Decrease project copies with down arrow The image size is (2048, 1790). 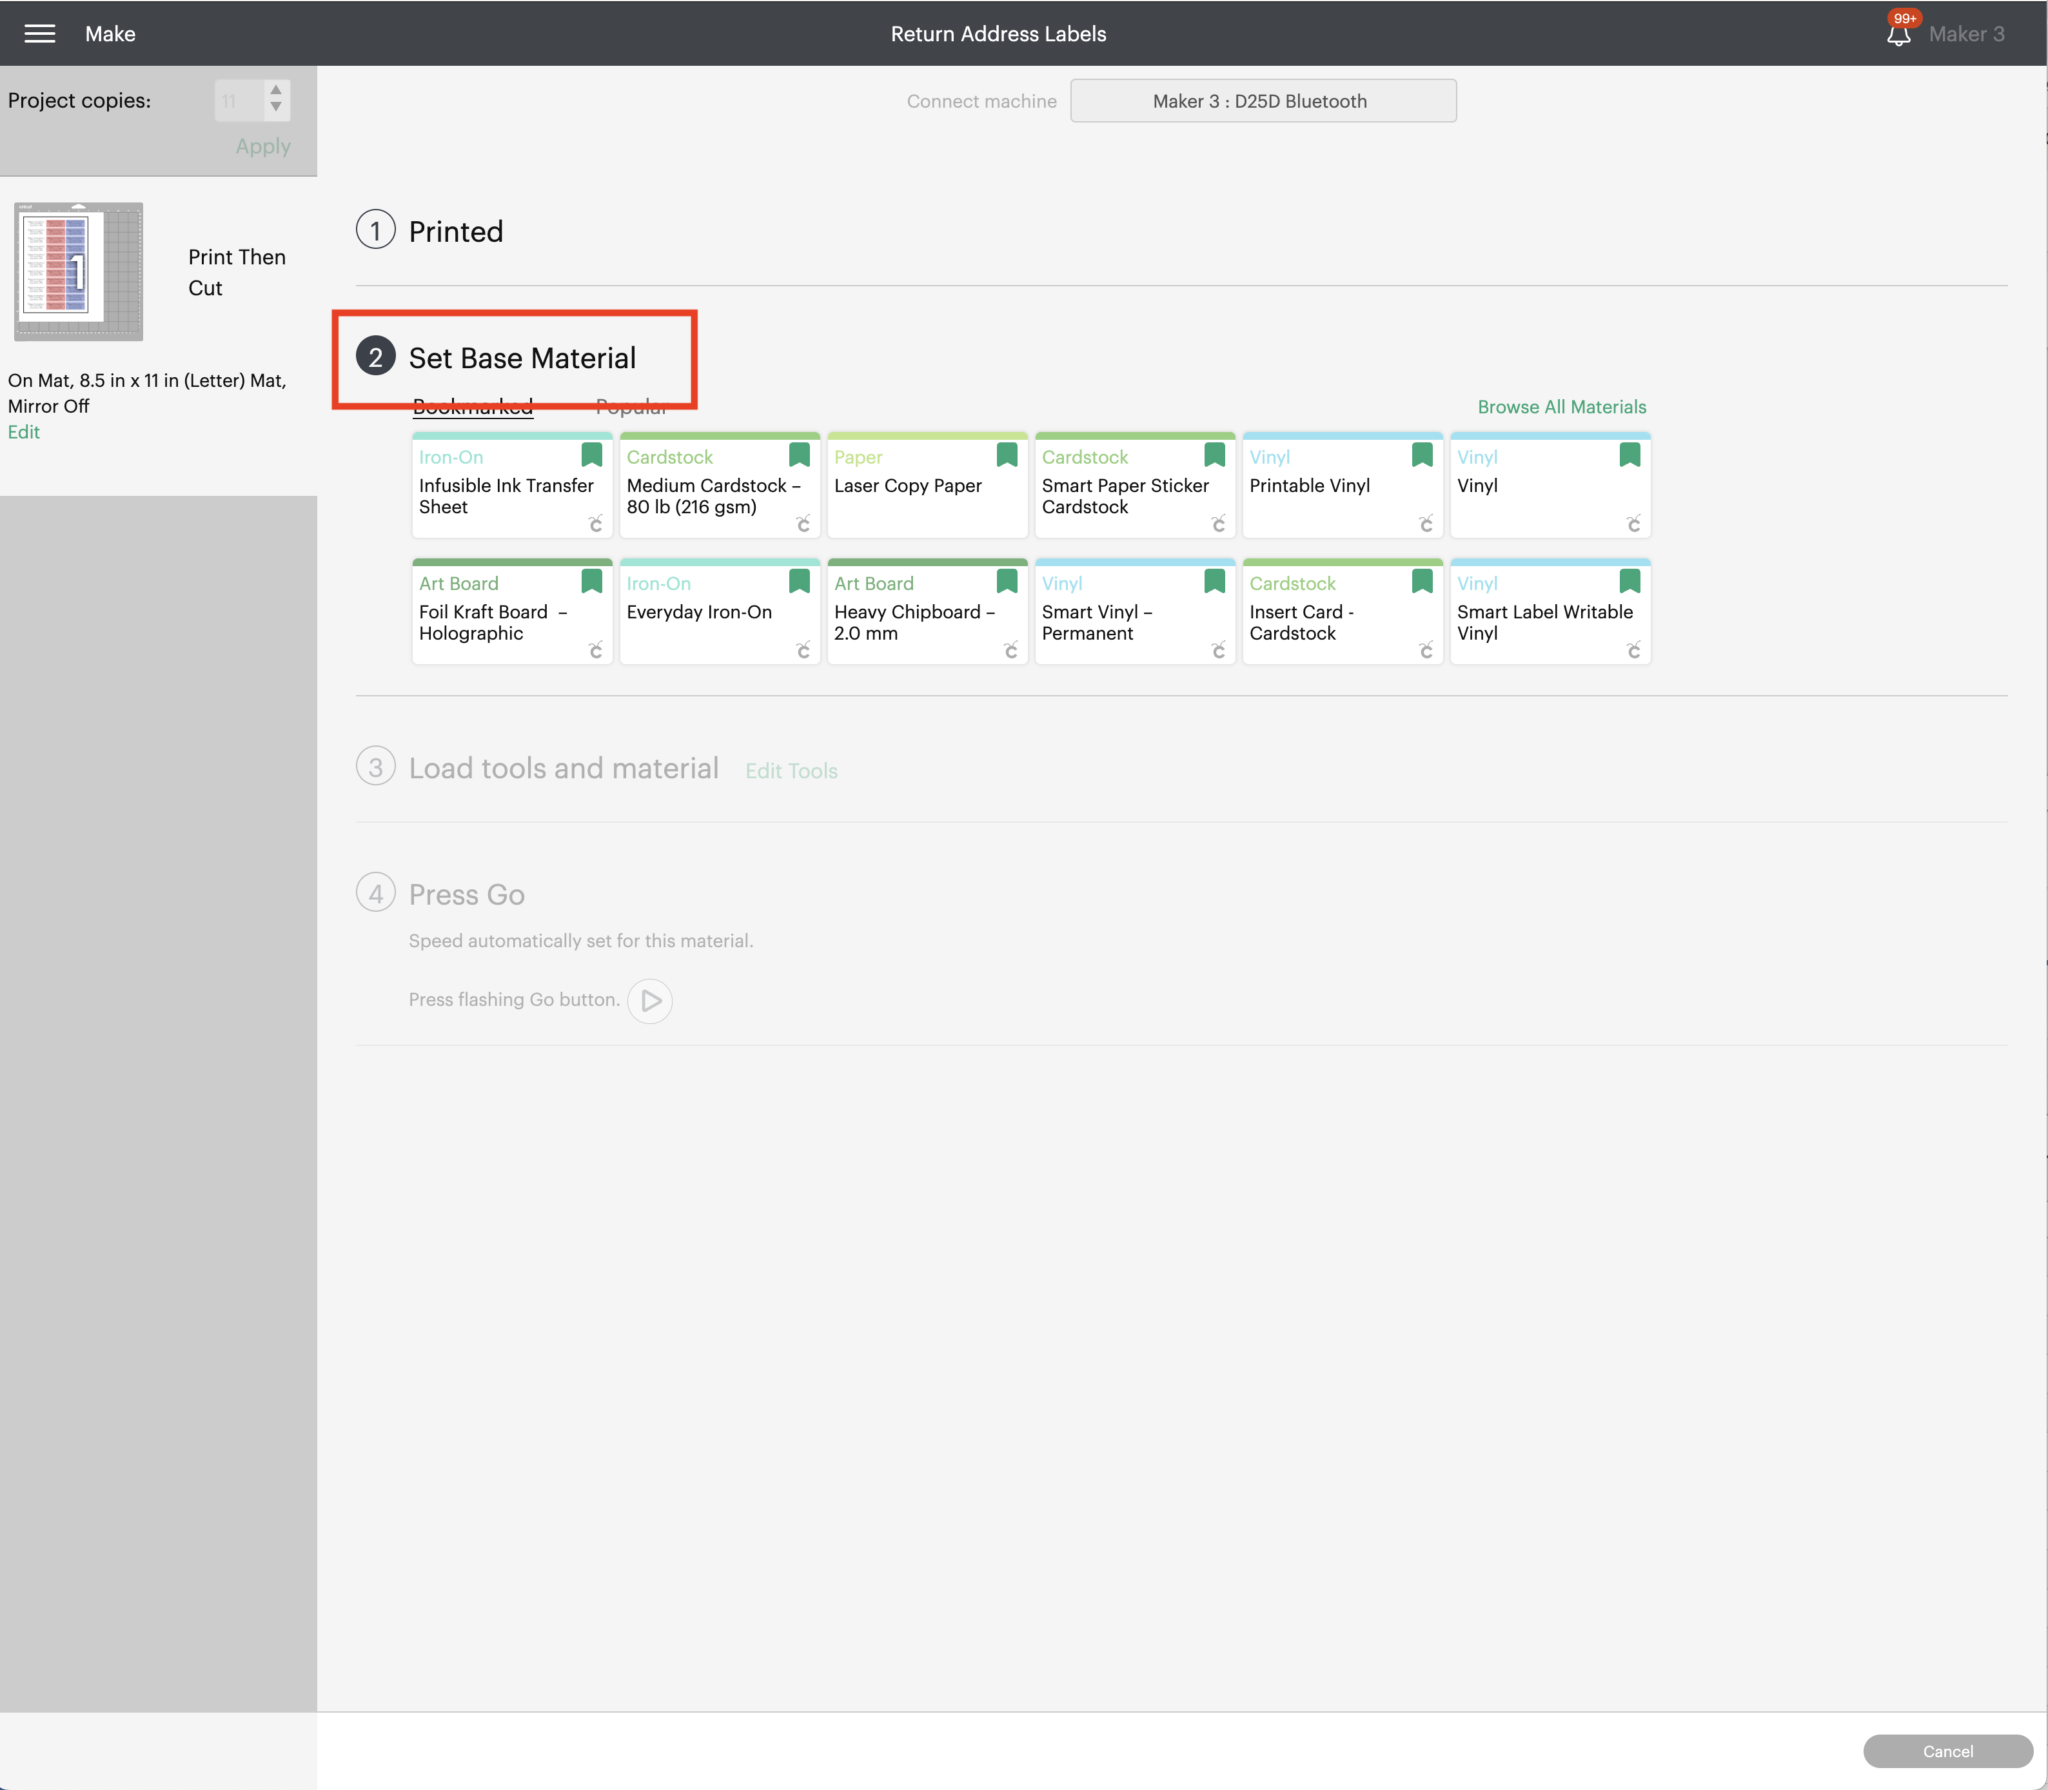pyautogui.click(x=276, y=108)
